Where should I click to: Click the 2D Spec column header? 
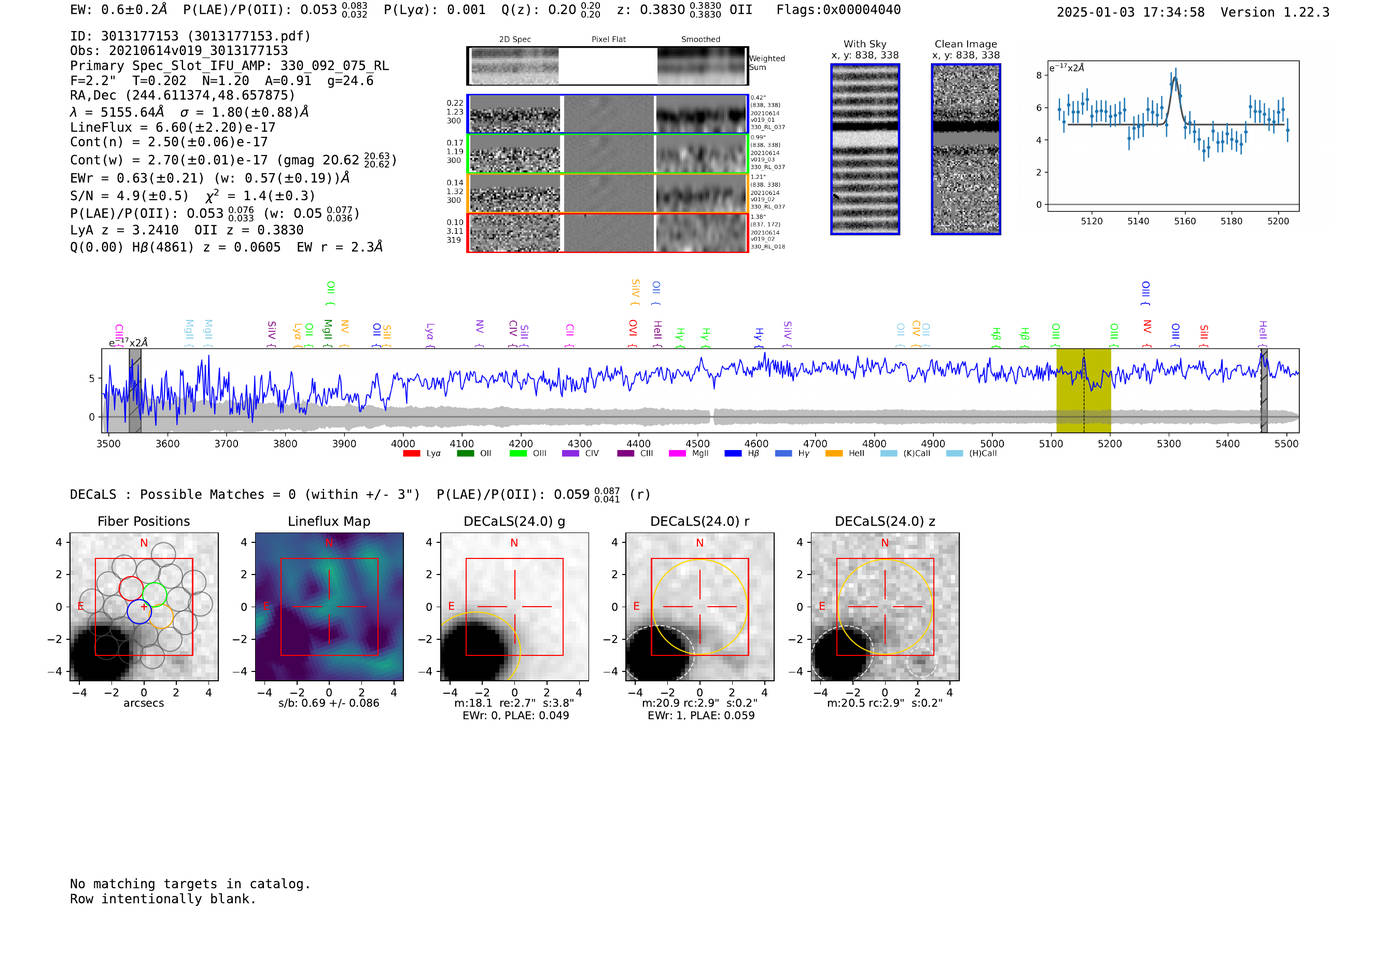tap(515, 40)
